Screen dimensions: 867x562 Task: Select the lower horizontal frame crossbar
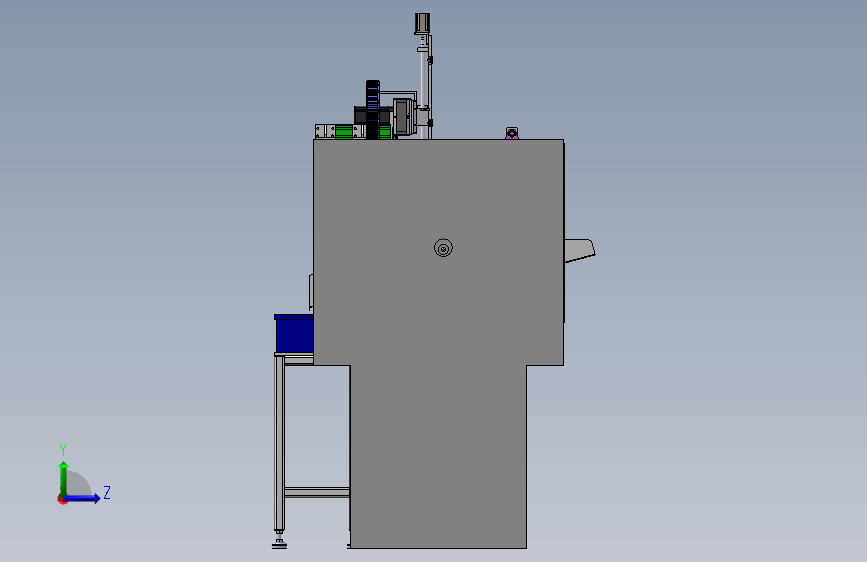pos(317,492)
